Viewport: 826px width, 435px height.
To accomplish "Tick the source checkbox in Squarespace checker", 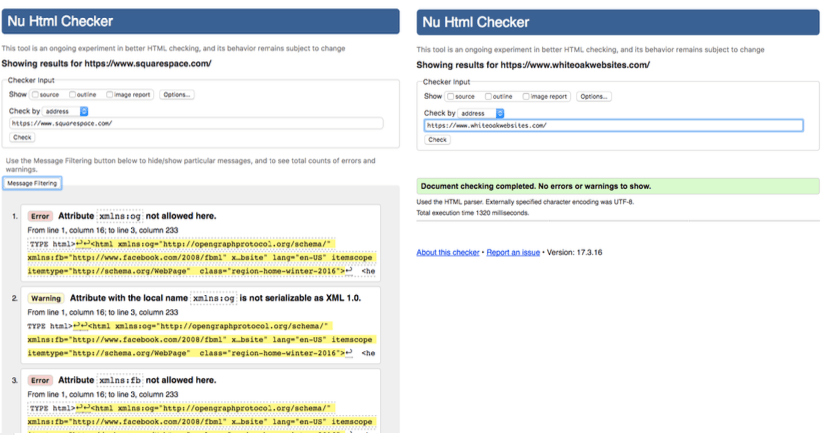I will 35,95.
